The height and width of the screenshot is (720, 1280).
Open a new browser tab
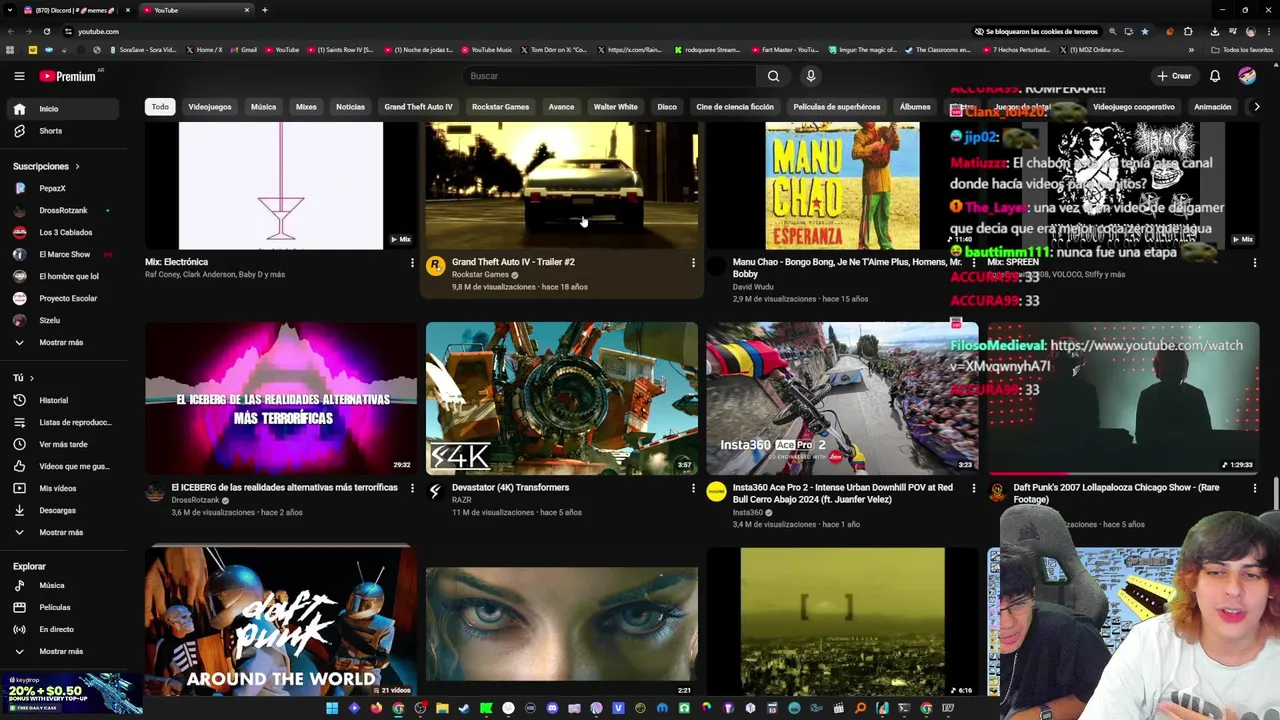[x=264, y=10]
